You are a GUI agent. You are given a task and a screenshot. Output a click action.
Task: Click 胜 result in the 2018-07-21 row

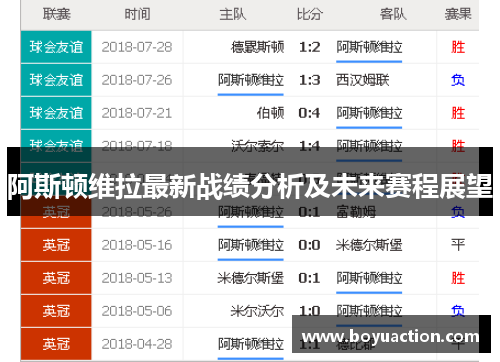[x=458, y=113]
